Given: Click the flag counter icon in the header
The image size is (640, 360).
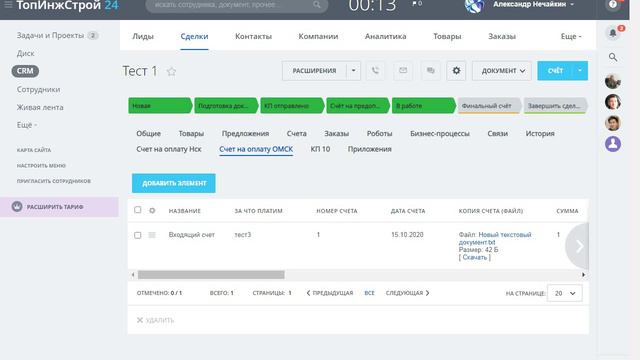Looking at the screenshot, I should (417, 4).
